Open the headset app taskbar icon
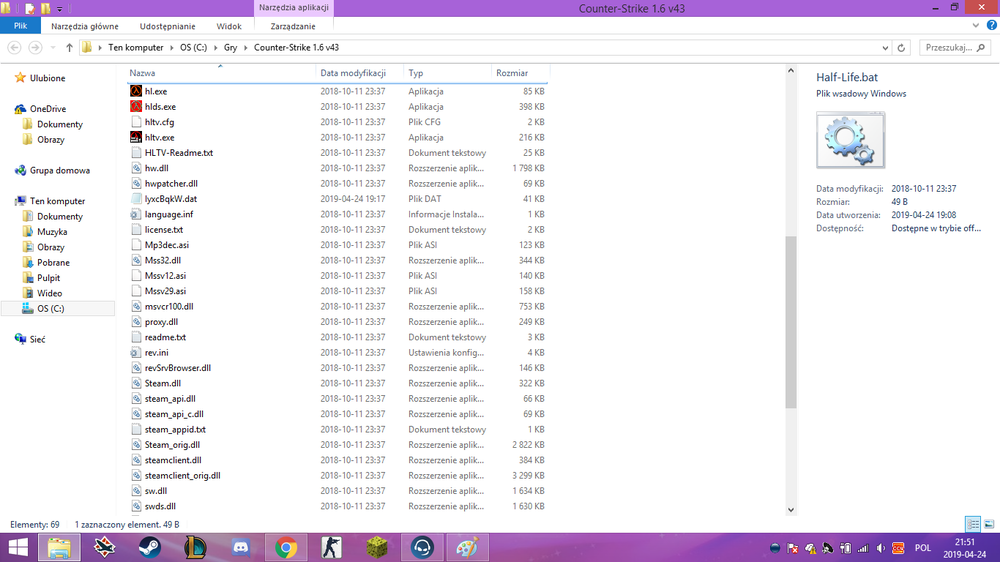 [x=422, y=547]
